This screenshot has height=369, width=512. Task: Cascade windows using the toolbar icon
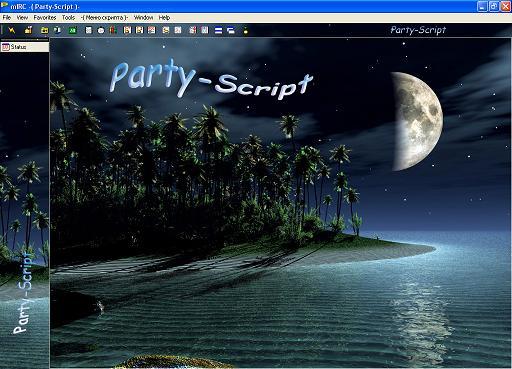point(231,30)
